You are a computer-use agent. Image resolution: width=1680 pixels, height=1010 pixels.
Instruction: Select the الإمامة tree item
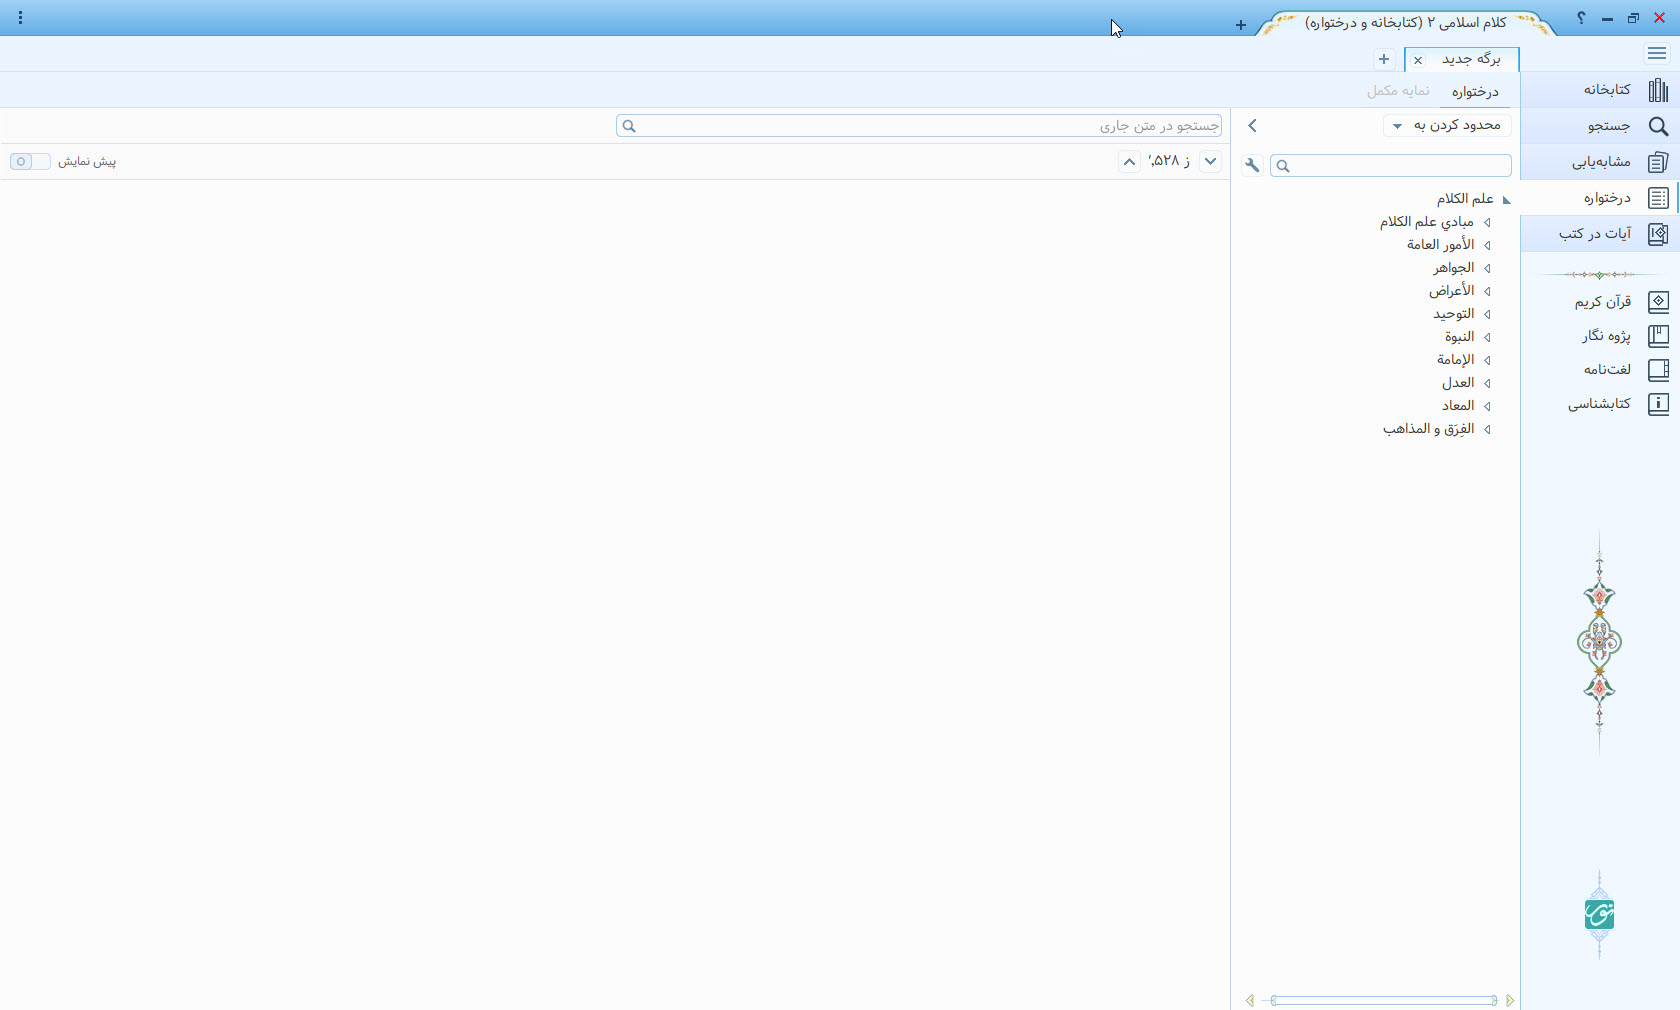pyautogui.click(x=1456, y=360)
